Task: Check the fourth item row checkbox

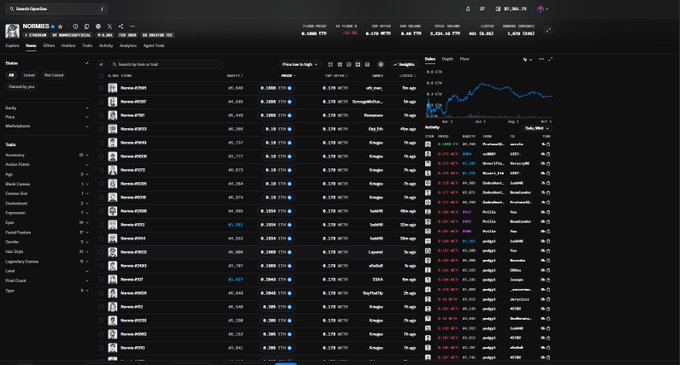Action: 101,129
